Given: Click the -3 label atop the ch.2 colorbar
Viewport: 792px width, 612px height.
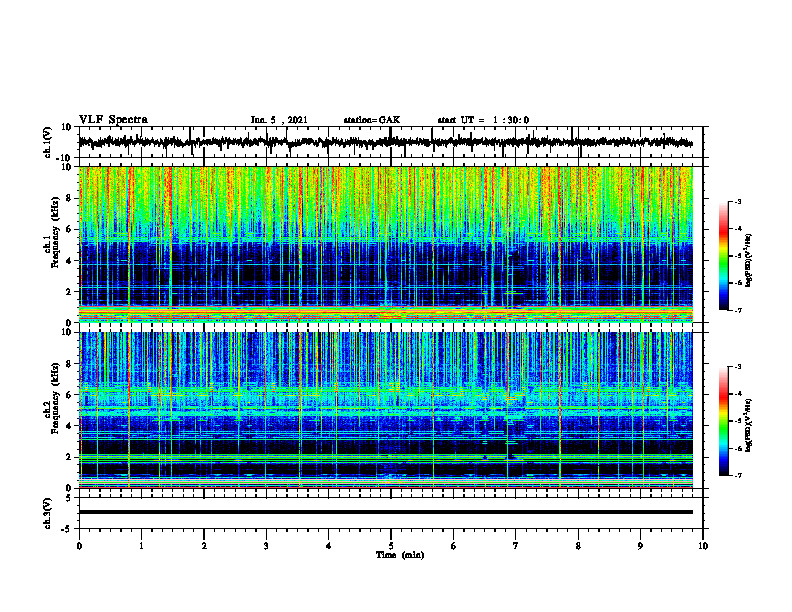Looking at the screenshot, I should click(x=738, y=367).
